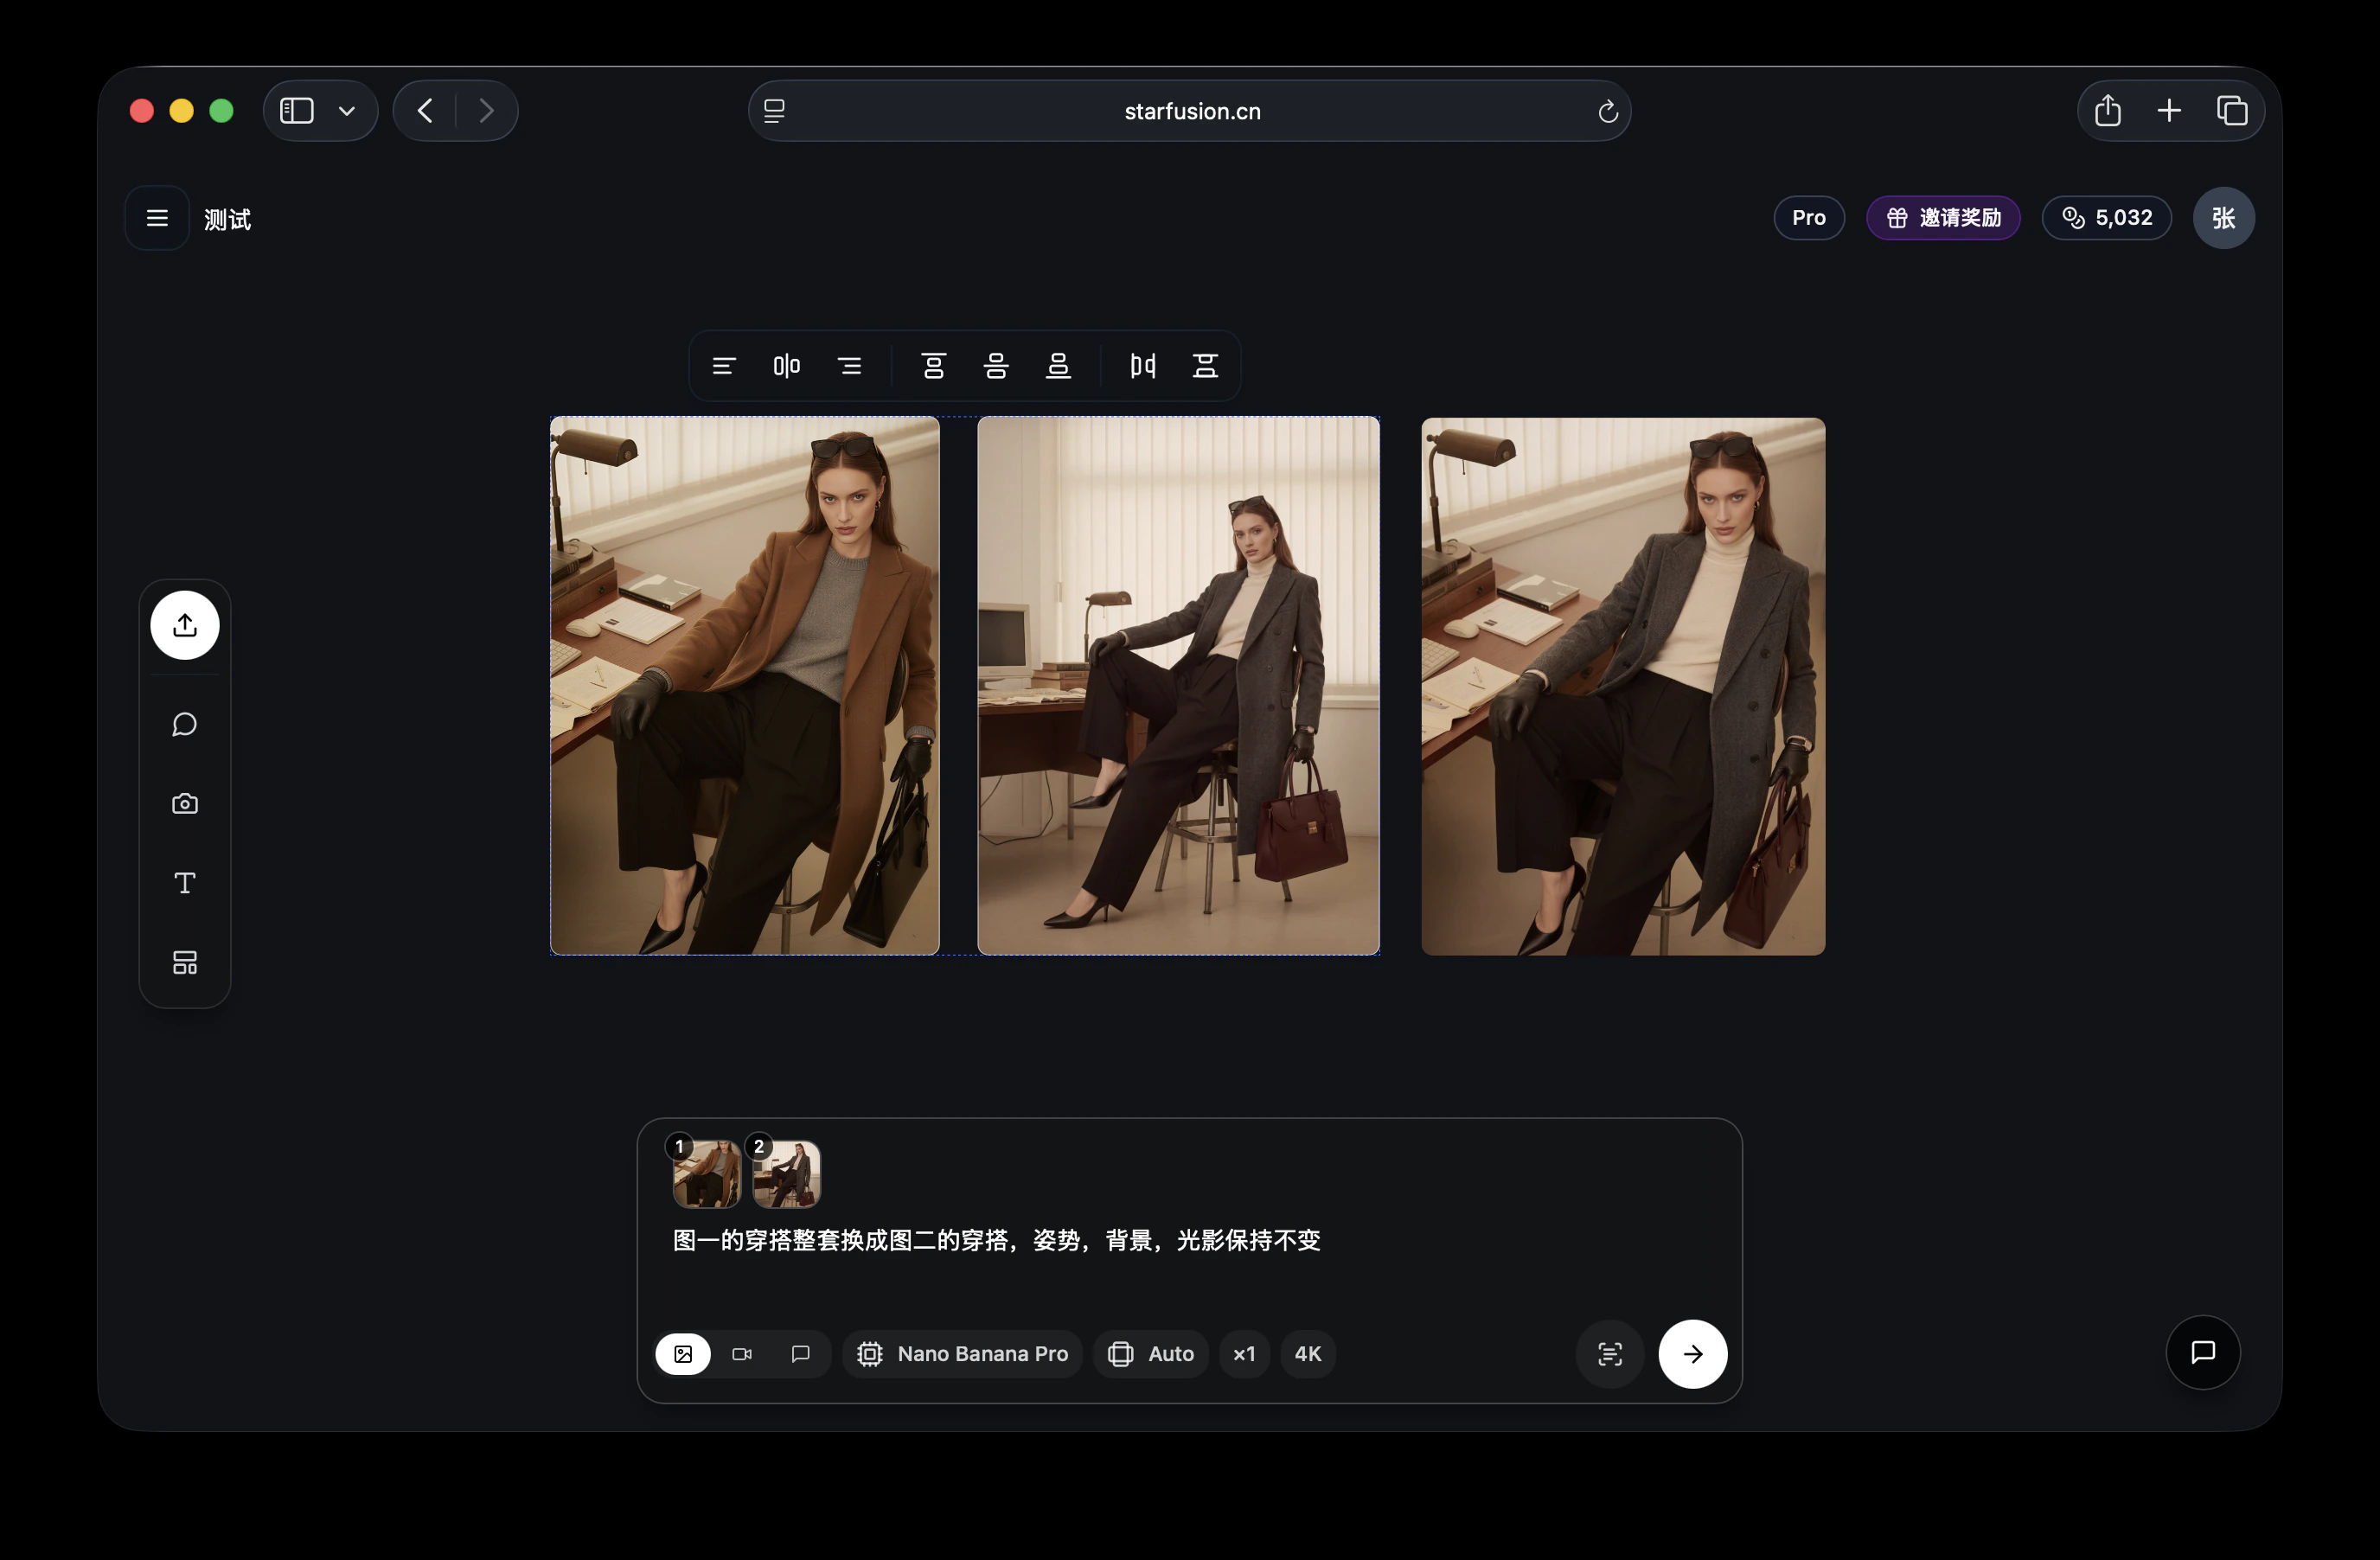Click the 邀请奖励 invite reward button
The image size is (2380, 1560).
tap(1943, 218)
